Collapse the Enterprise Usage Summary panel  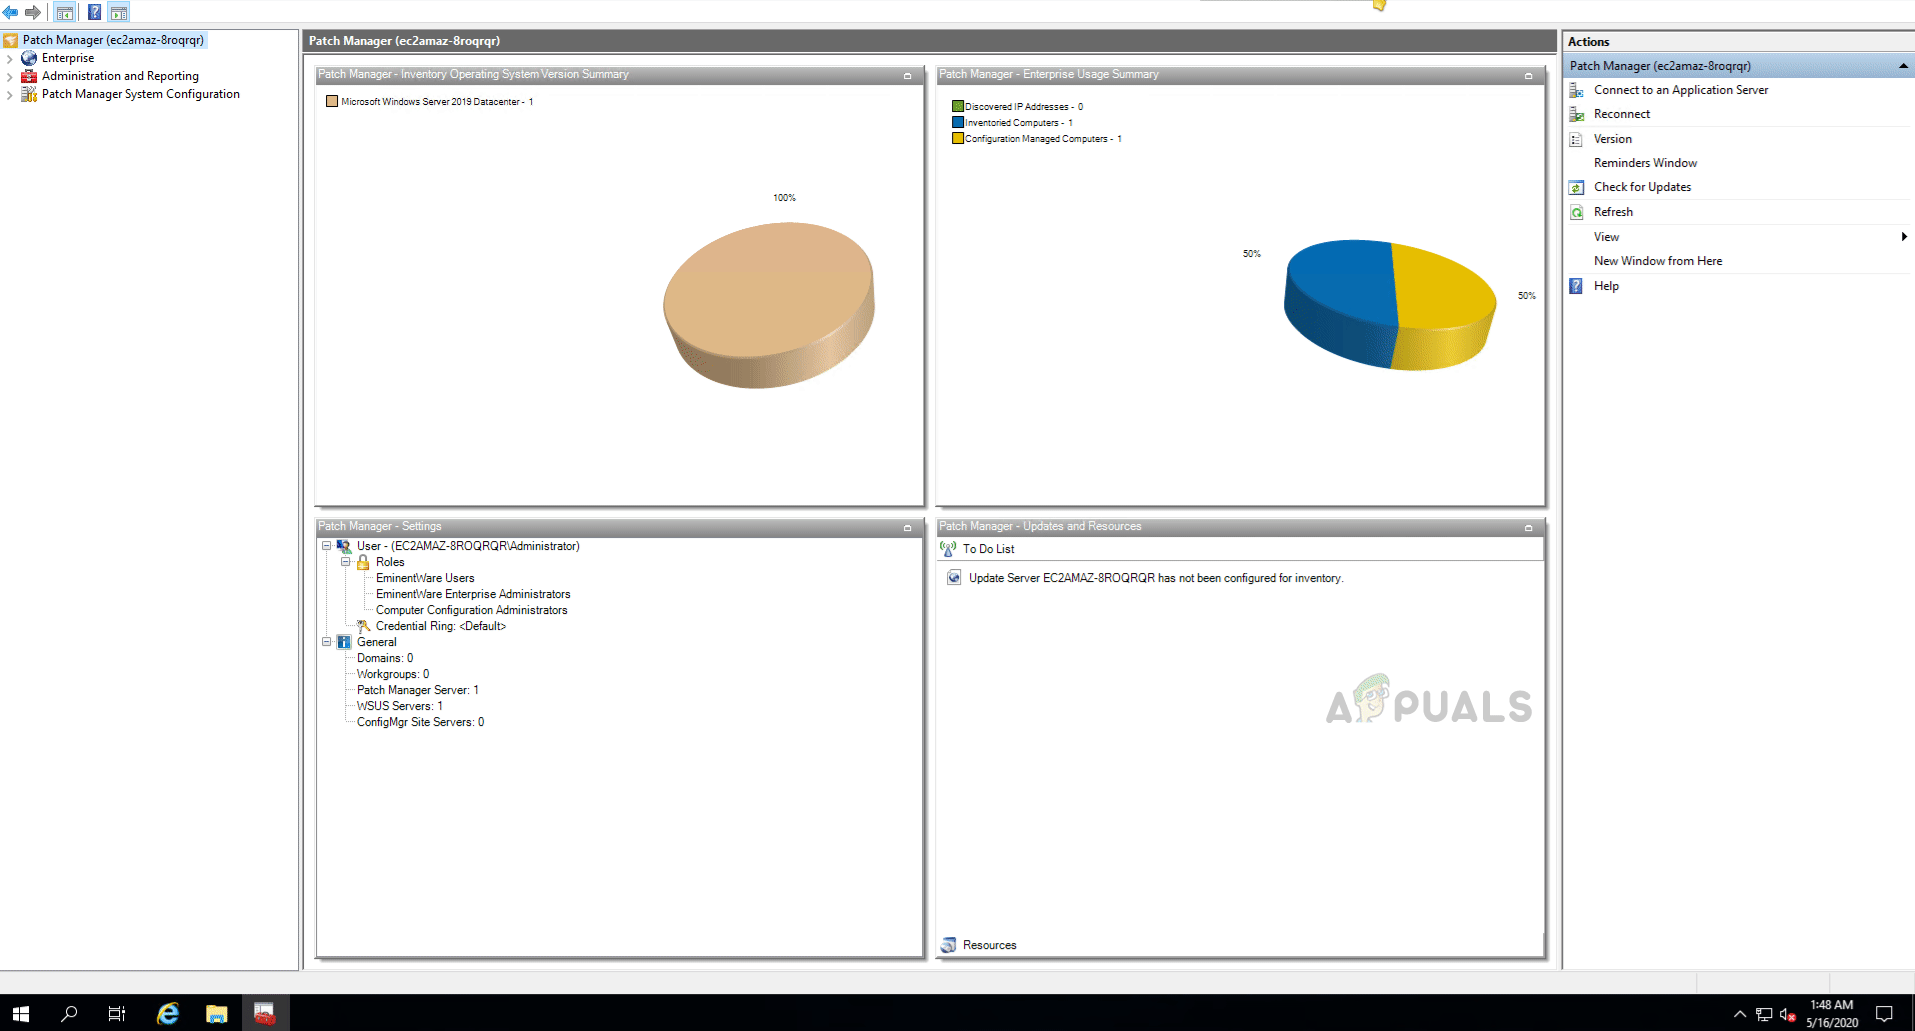[1528, 76]
